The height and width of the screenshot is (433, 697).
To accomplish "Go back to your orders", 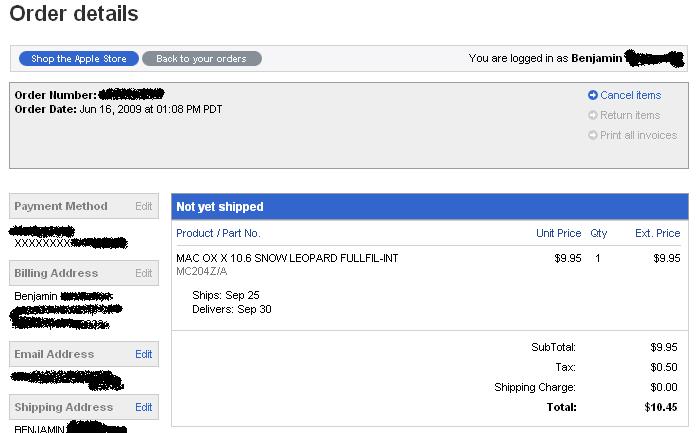I will (201, 59).
